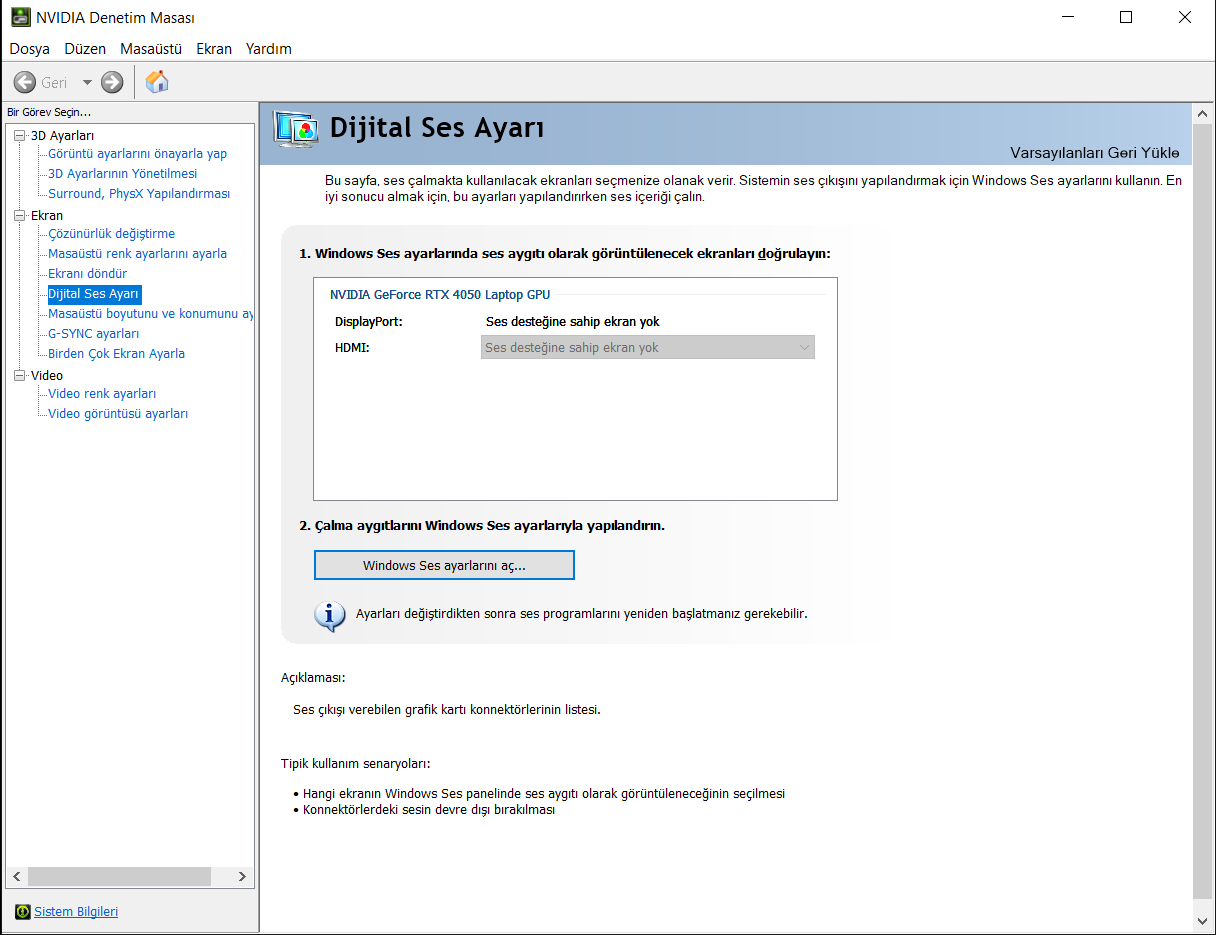Click the main panel scroll up arrow
The height and width of the screenshot is (935, 1216).
pyautogui.click(x=1202, y=112)
